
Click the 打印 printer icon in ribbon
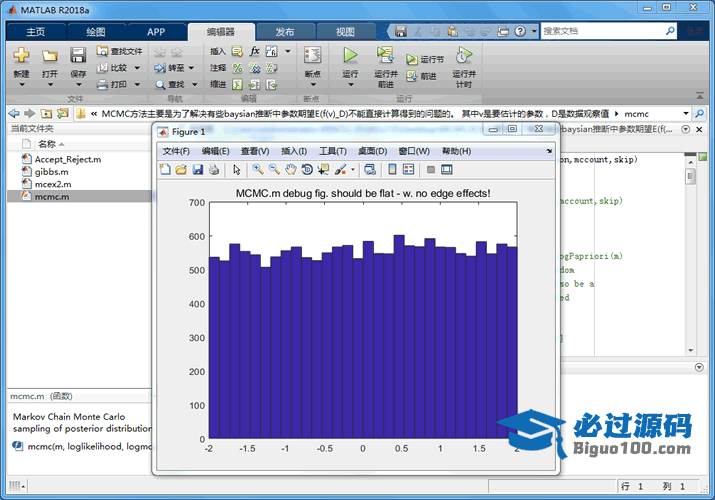(103, 84)
